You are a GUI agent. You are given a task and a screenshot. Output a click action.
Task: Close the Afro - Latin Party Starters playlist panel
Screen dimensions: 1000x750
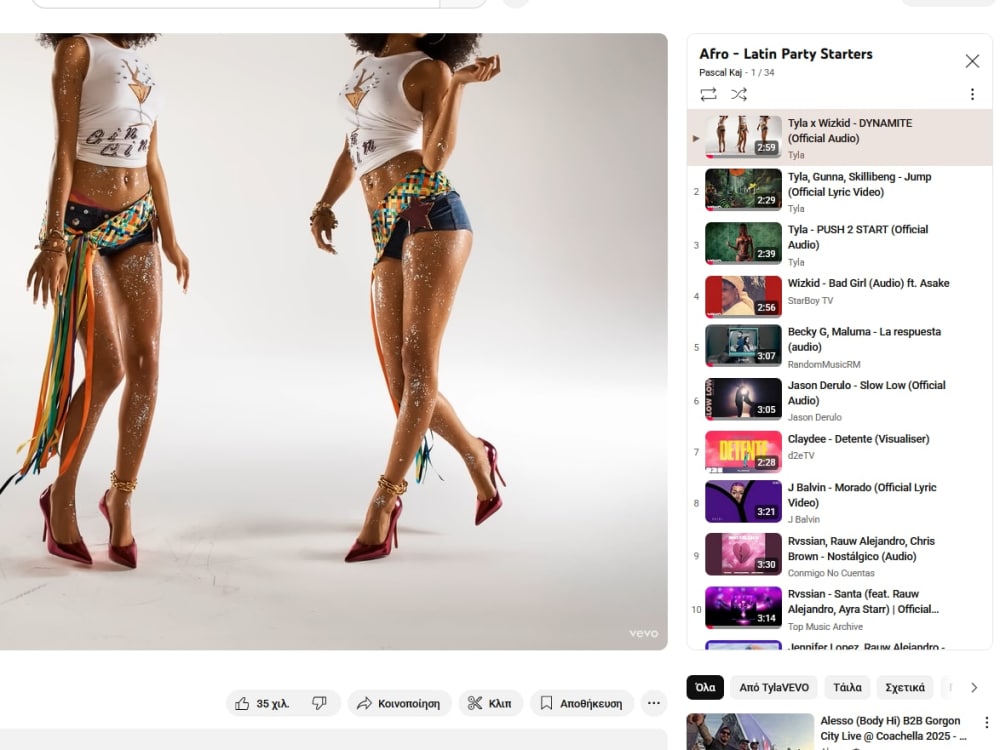pos(972,61)
